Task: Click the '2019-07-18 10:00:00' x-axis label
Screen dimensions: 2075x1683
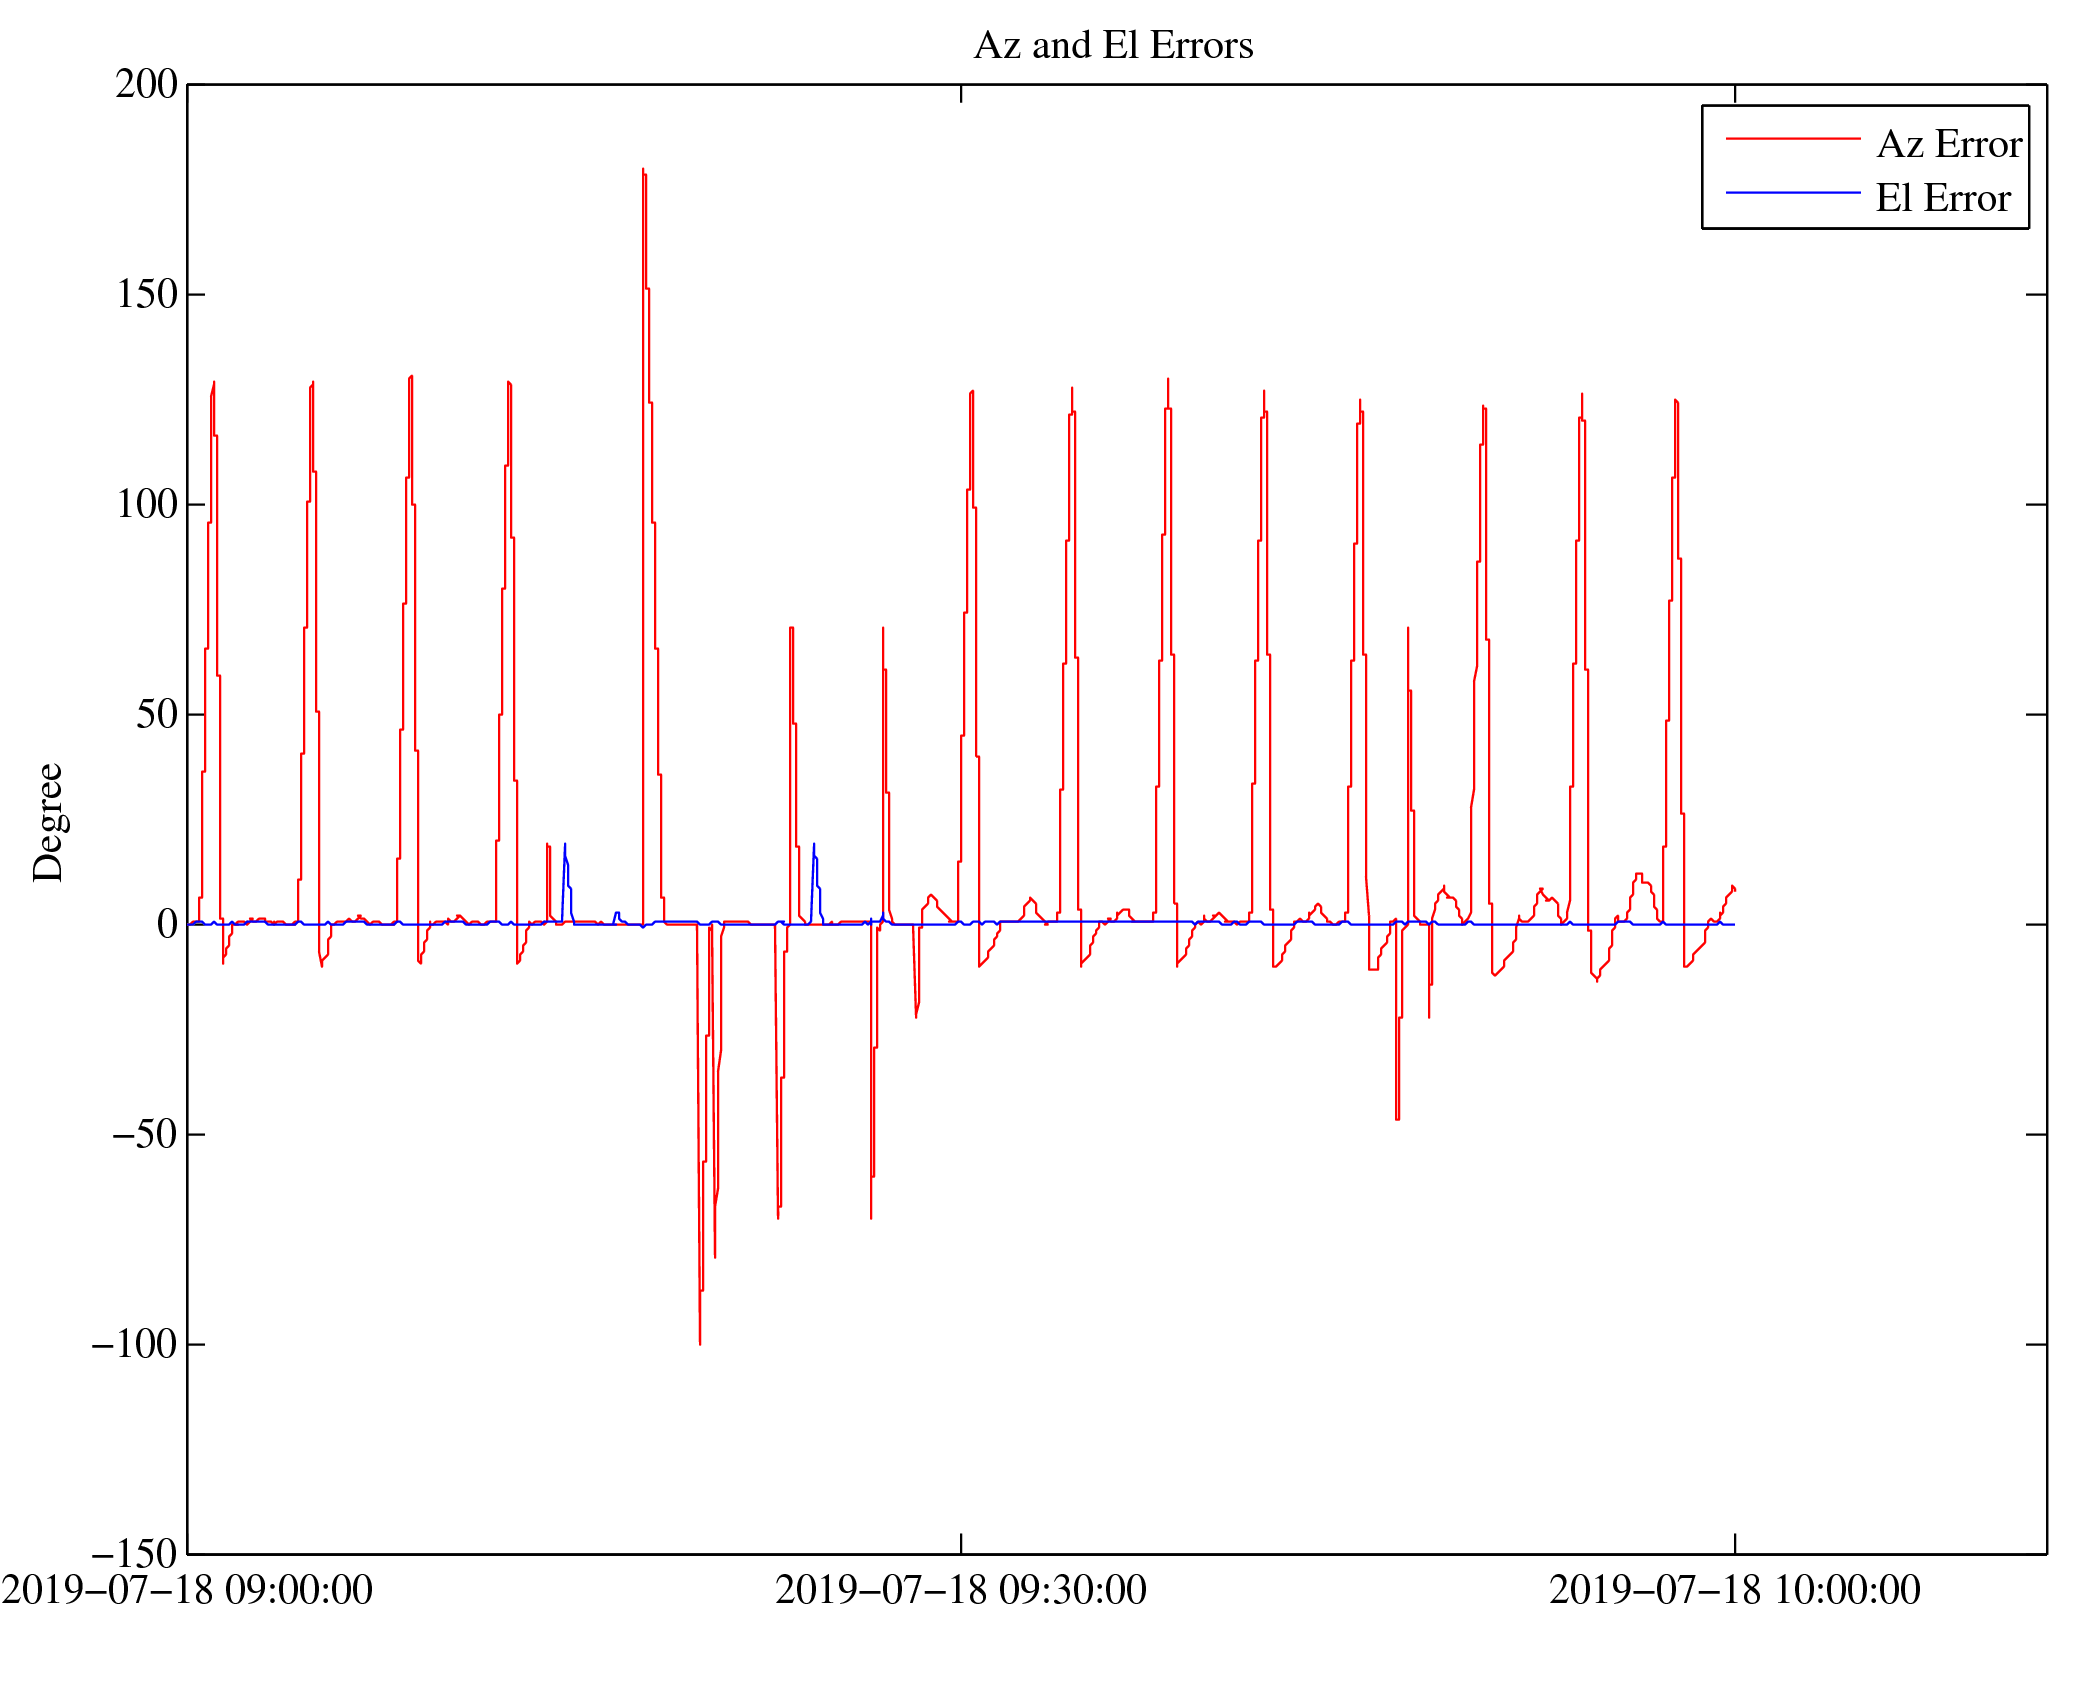Action: 1734,1591
